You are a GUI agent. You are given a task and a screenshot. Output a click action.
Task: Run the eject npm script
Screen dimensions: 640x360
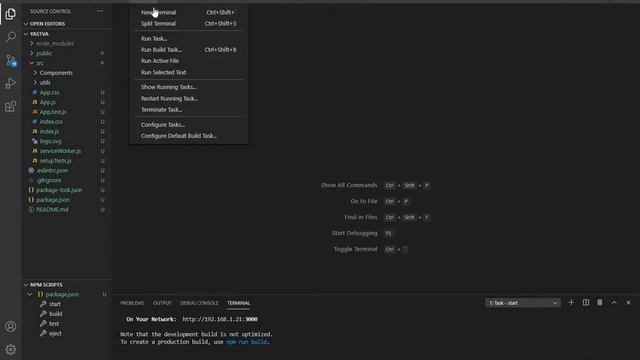(55, 333)
